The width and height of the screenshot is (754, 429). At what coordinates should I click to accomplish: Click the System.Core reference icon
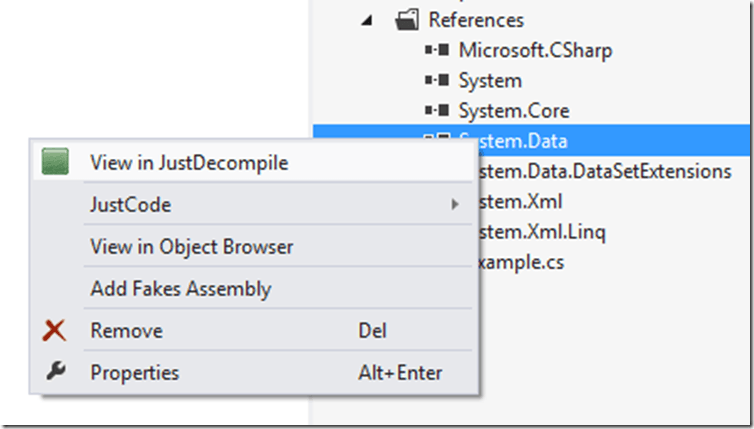click(437, 111)
